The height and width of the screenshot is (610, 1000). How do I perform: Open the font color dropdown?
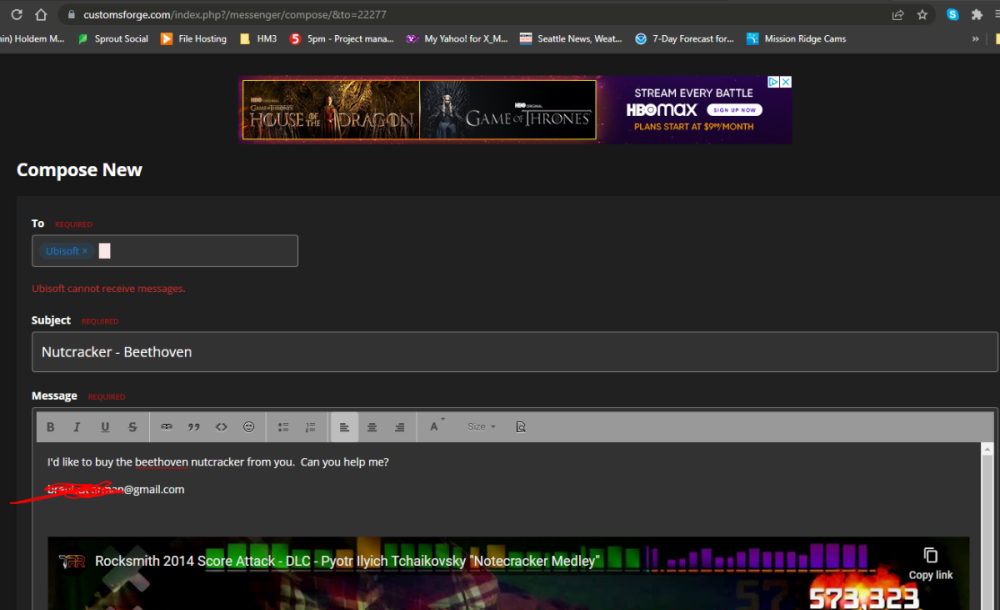[x=435, y=427]
